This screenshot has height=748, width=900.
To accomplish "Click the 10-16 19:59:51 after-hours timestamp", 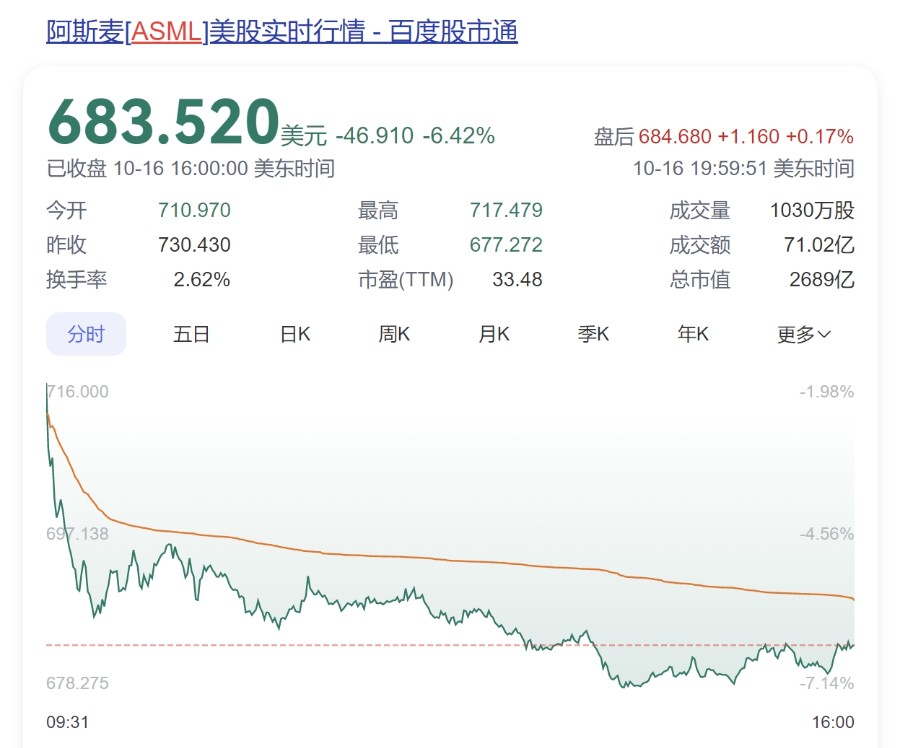I will click(x=743, y=168).
